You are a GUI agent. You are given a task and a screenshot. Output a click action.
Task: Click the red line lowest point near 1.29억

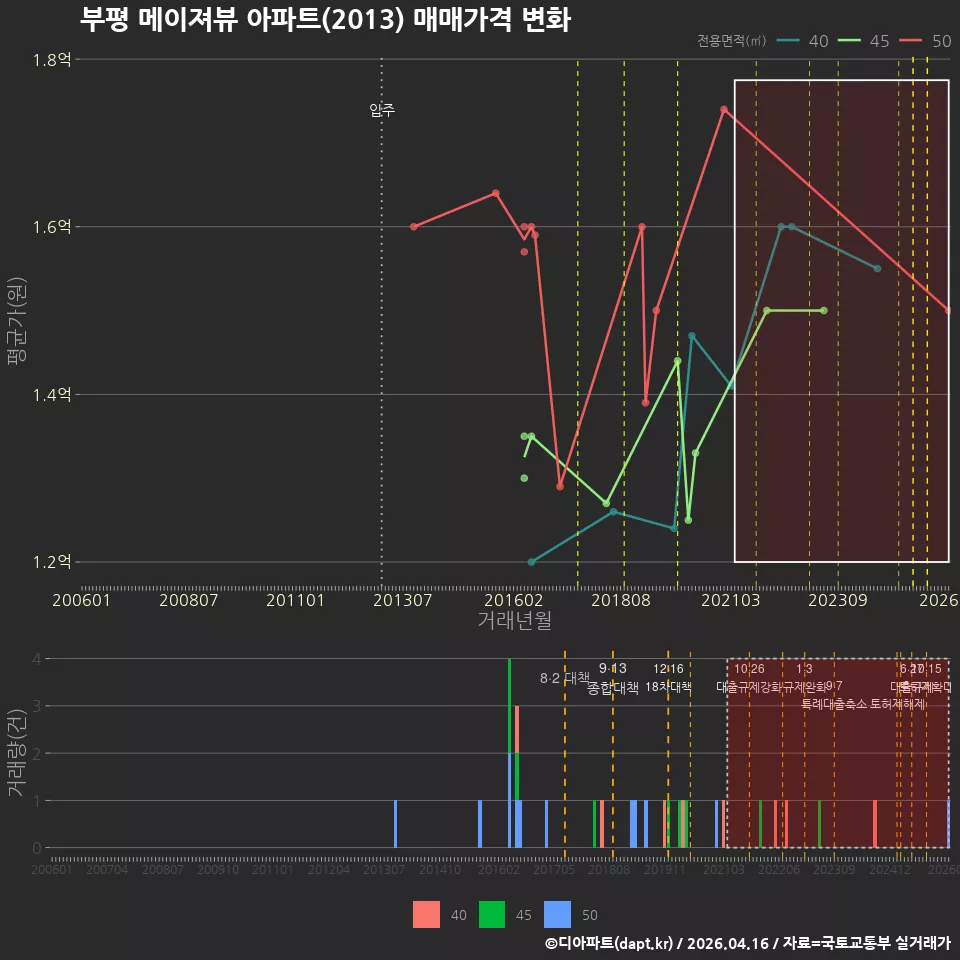pyautogui.click(x=560, y=487)
